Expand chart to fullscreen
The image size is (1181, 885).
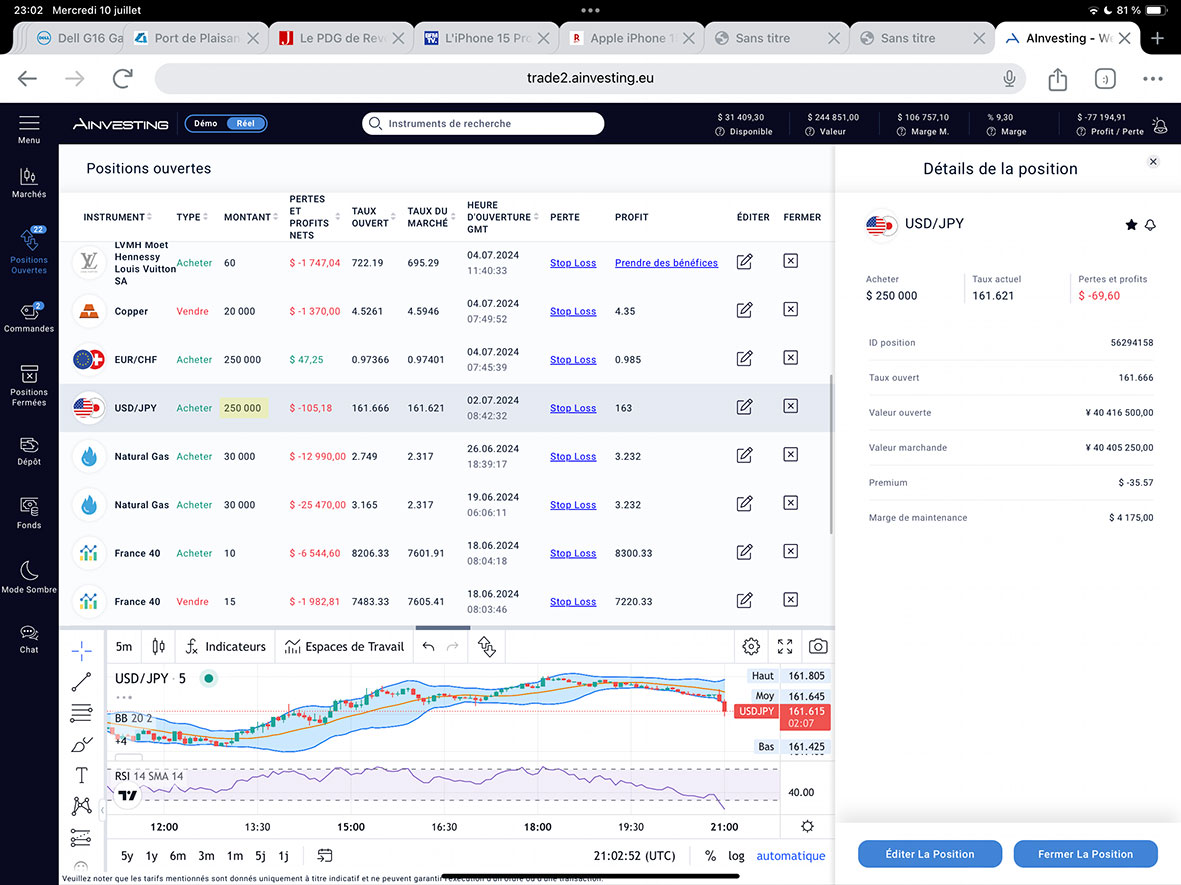click(x=785, y=647)
